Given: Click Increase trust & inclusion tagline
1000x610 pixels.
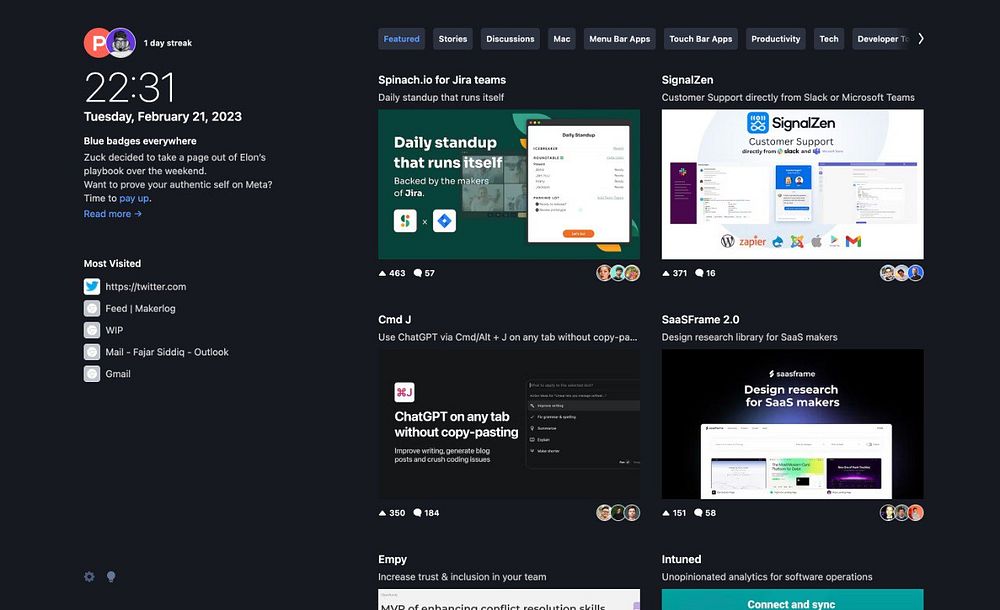Looking at the screenshot, I should [462, 577].
